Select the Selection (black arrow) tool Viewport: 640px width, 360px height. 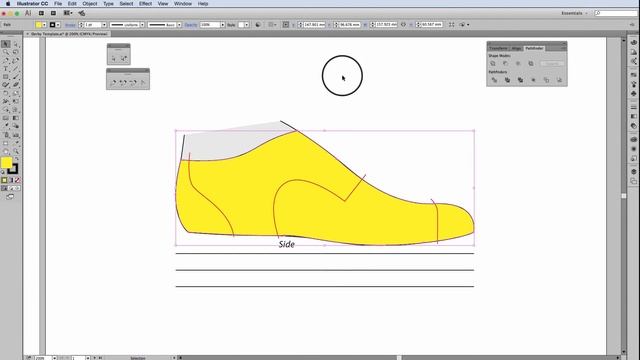(x=6, y=44)
